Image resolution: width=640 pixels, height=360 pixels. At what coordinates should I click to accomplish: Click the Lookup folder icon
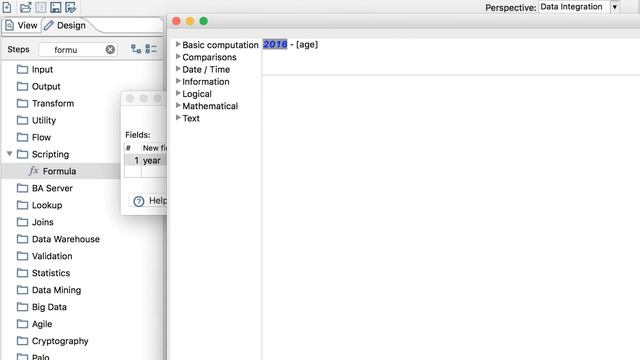tap(22, 205)
